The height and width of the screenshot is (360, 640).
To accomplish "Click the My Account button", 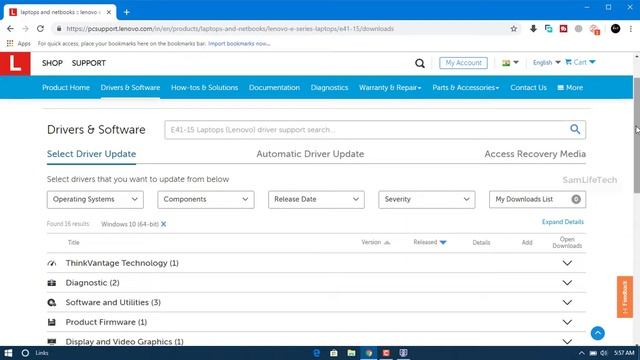I will pyautogui.click(x=463, y=63).
